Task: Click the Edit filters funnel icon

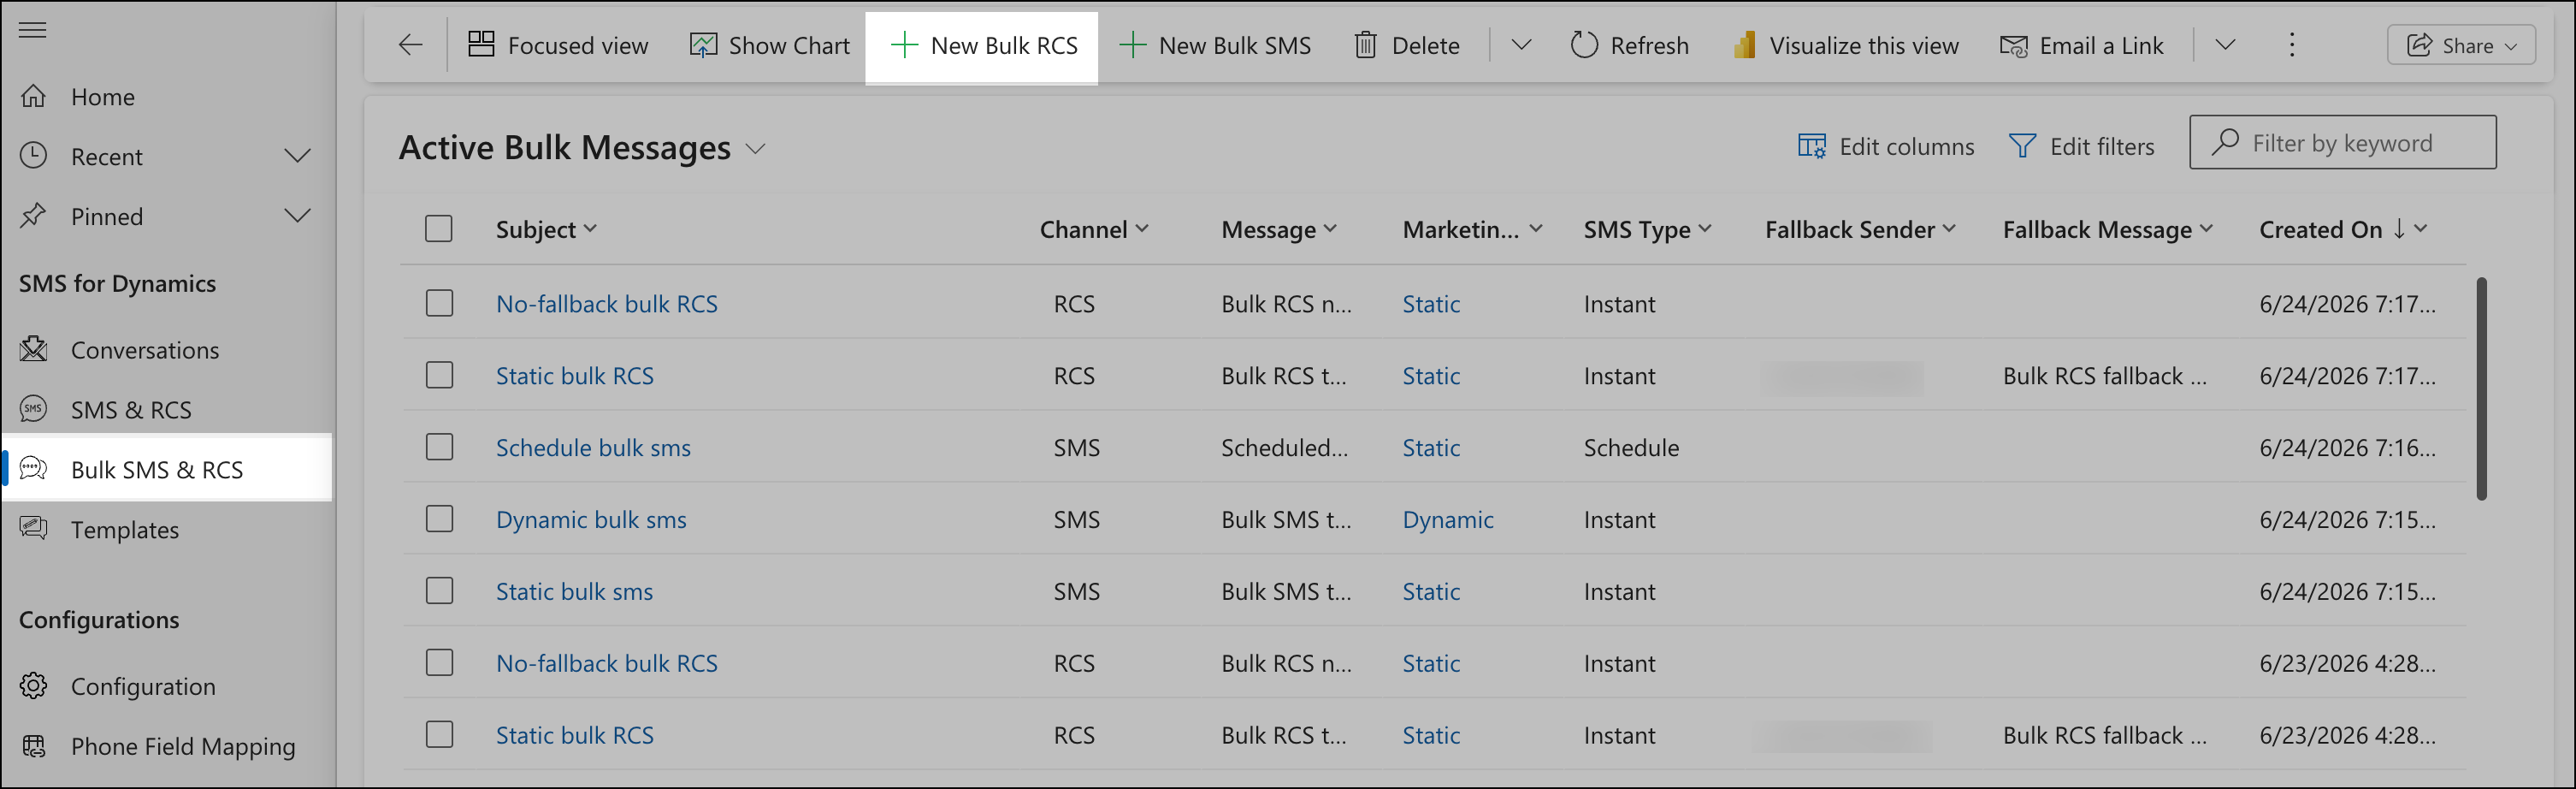Action: [x=2022, y=146]
